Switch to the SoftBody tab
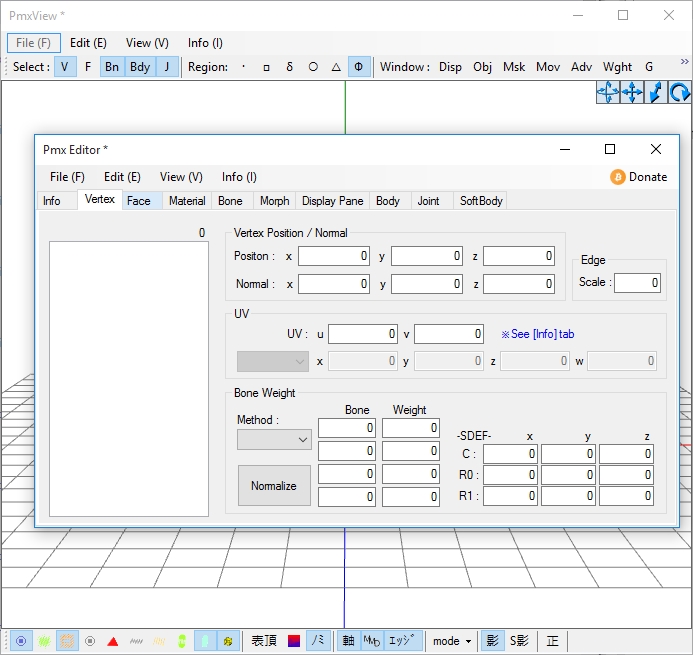 481,201
